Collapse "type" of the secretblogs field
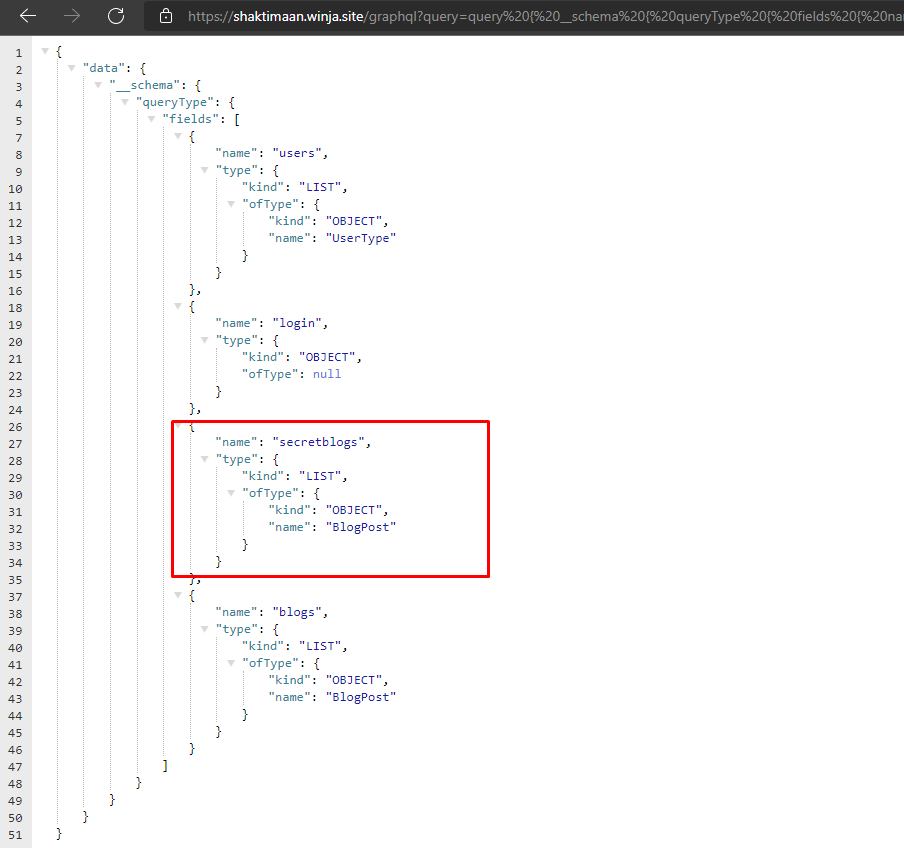The height and width of the screenshot is (850, 904). tap(204, 459)
